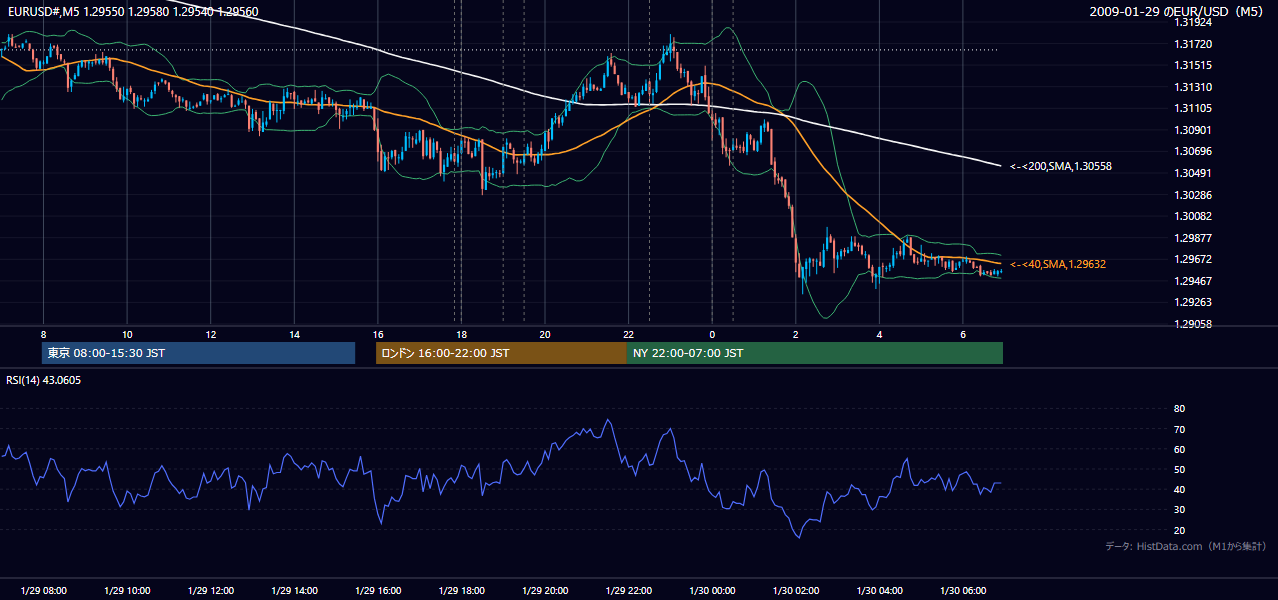Click hour label 16 under the price chart
Screen dimensions: 1278x600
(x=378, y=334)
